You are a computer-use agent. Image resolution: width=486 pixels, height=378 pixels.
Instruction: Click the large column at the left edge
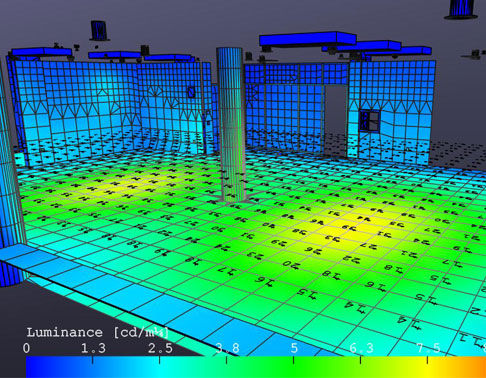click(x=10, y=173)
